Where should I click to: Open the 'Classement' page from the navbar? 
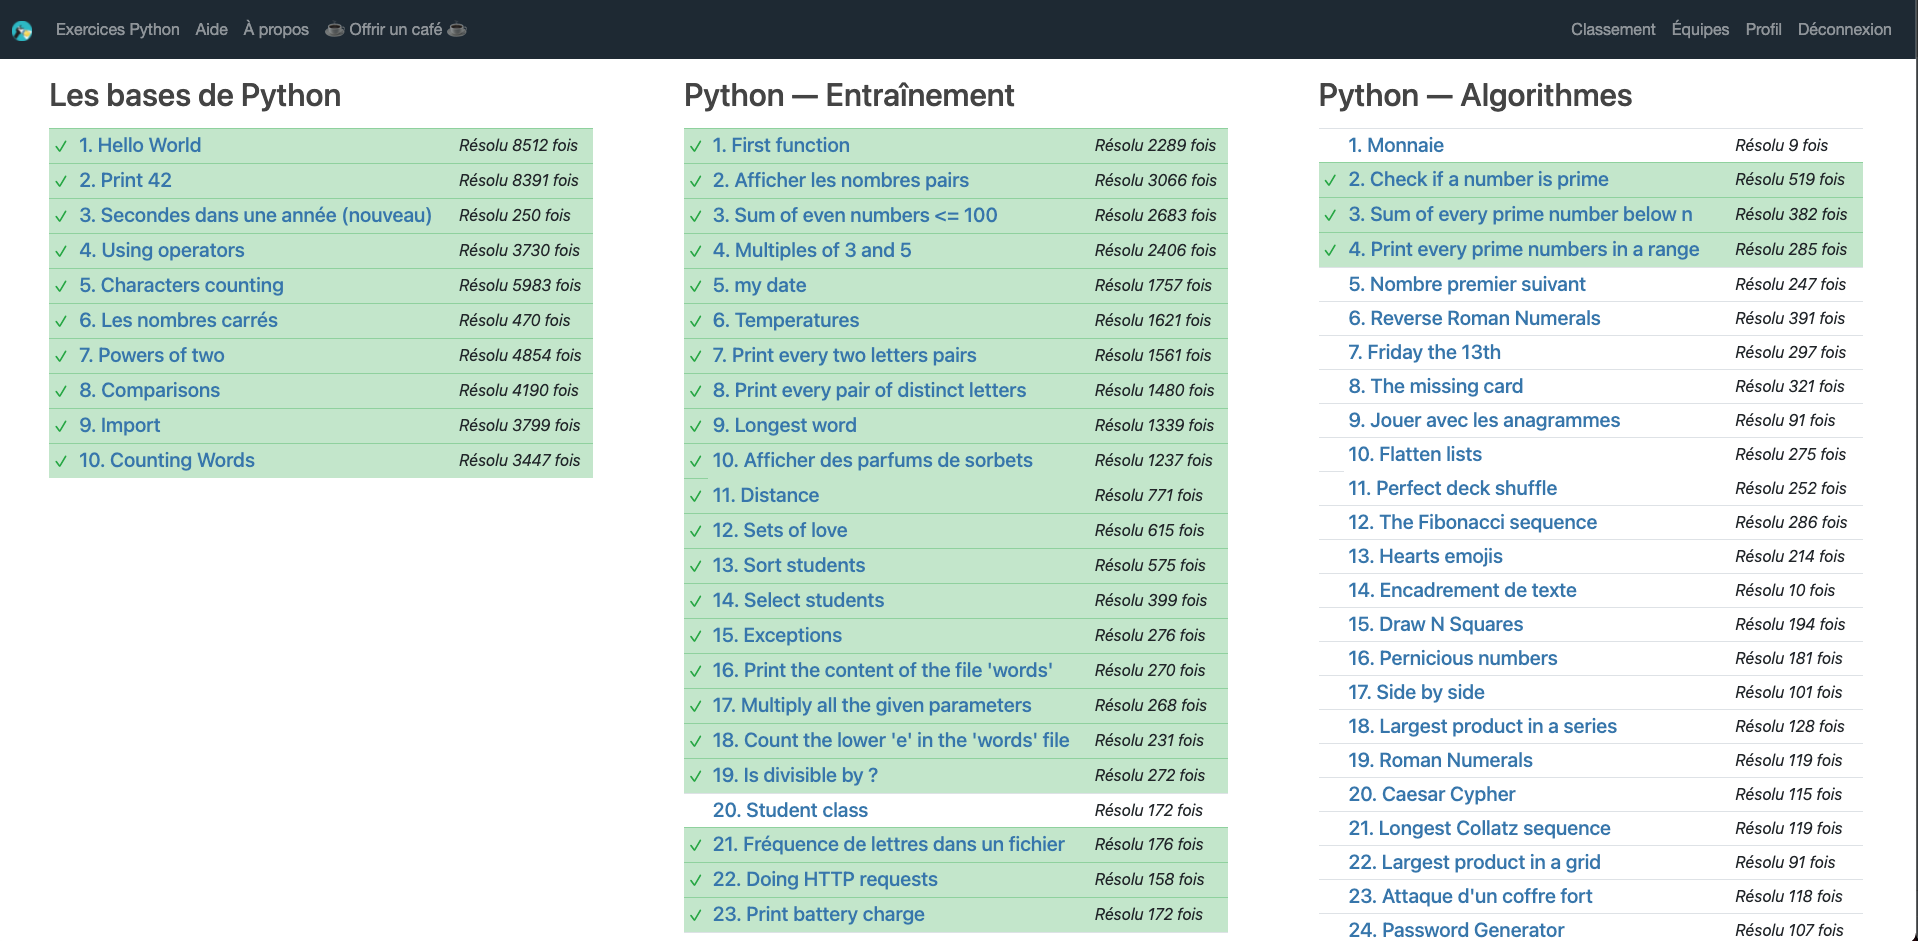[x=1612, y=29]
